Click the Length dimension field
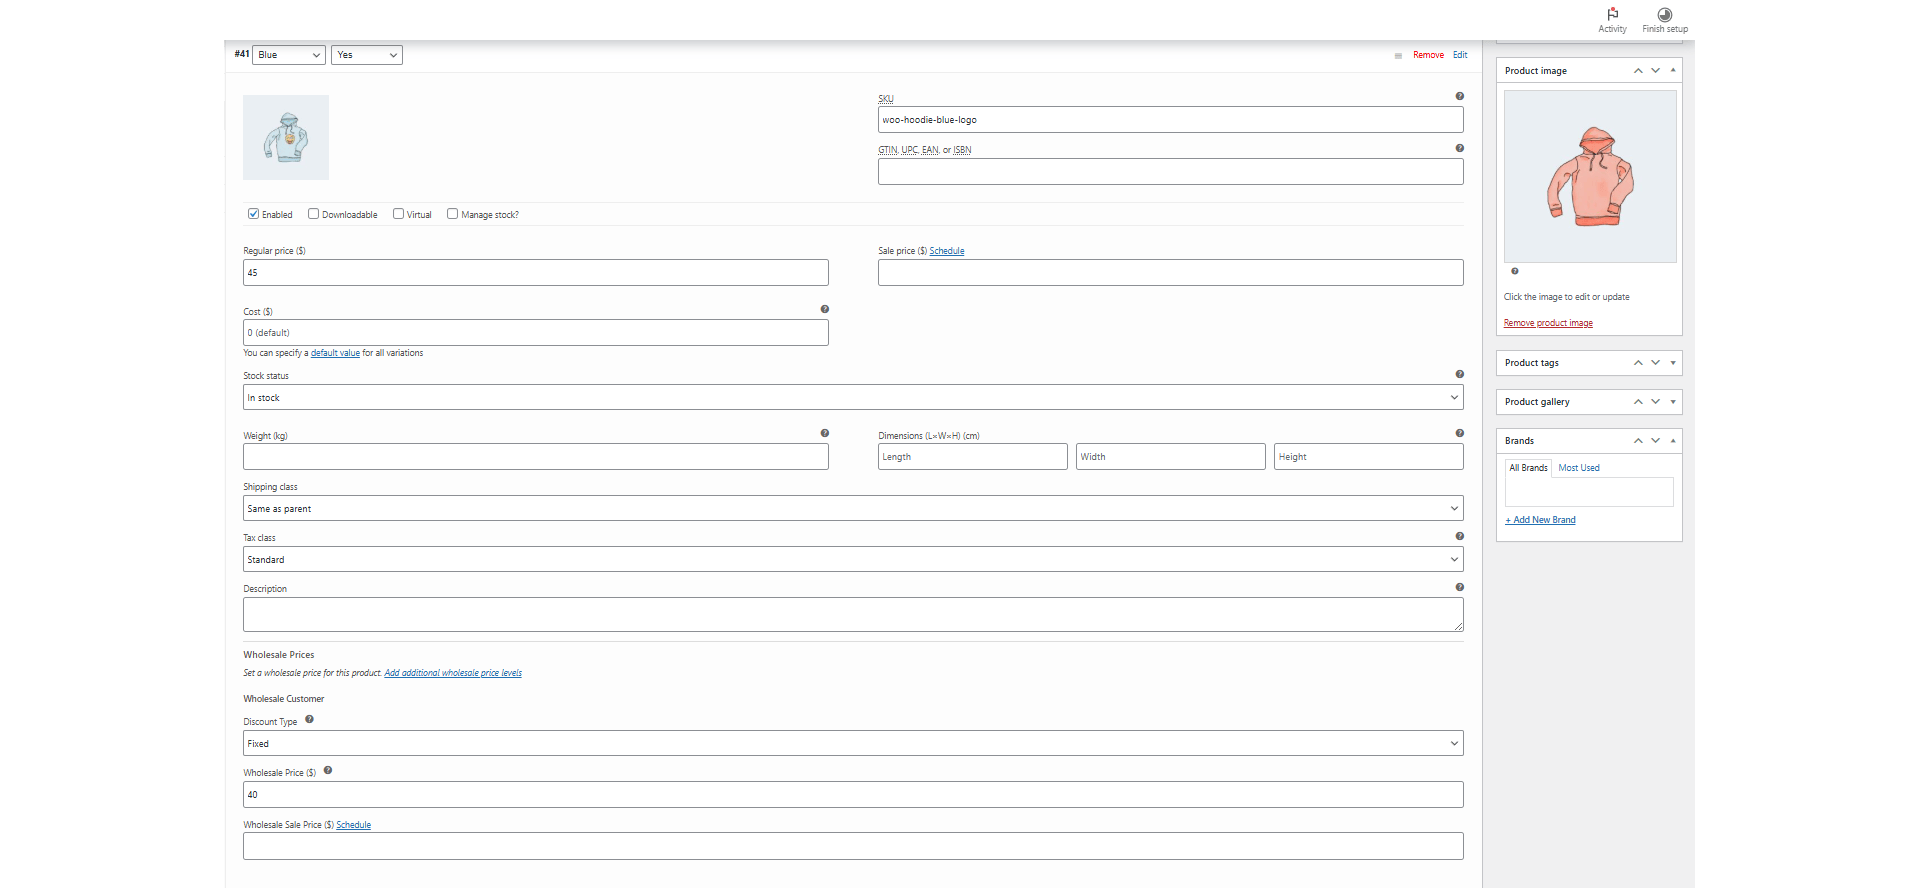This screenshot has width=1920, height=888. [973, 457]
